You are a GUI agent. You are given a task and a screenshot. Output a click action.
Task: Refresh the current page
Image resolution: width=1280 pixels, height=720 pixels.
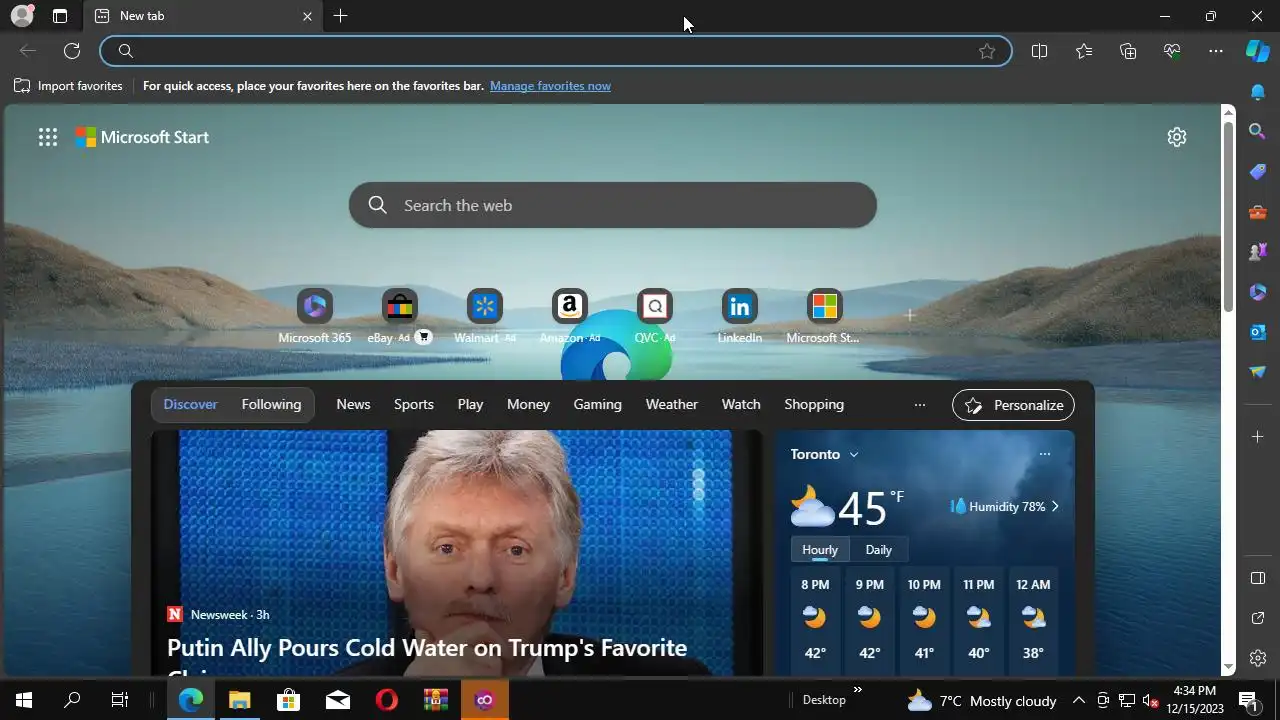point(72,51)
